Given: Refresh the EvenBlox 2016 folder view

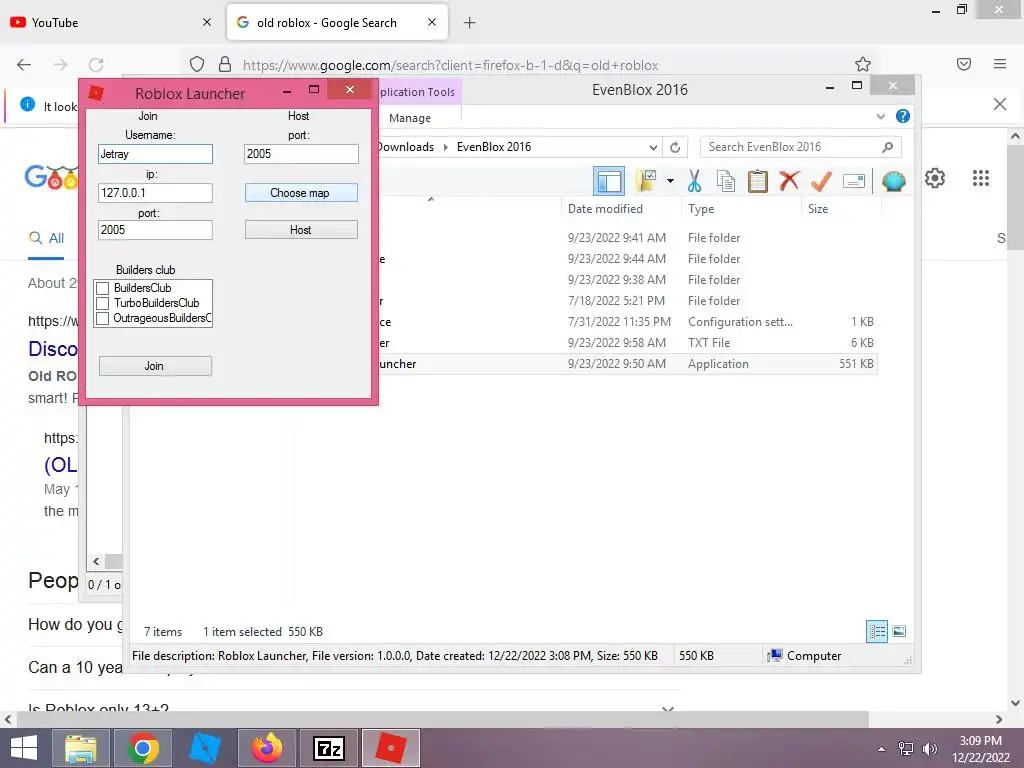Looking at the screenshot, I should (675, 147).
